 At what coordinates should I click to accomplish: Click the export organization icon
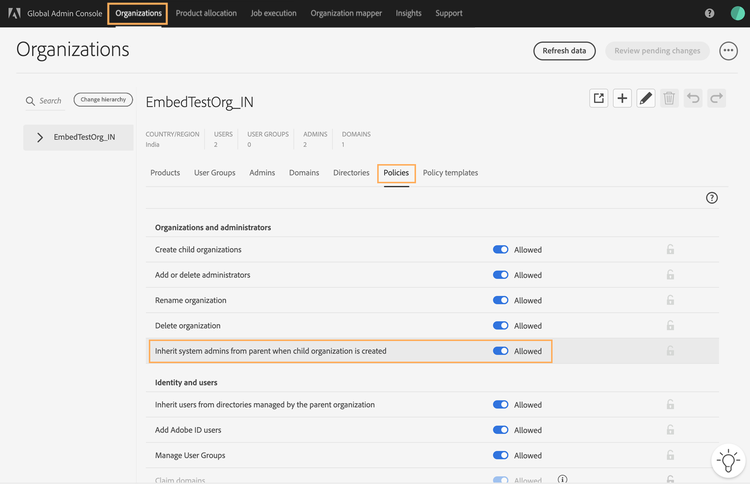(x=599, y=98)
